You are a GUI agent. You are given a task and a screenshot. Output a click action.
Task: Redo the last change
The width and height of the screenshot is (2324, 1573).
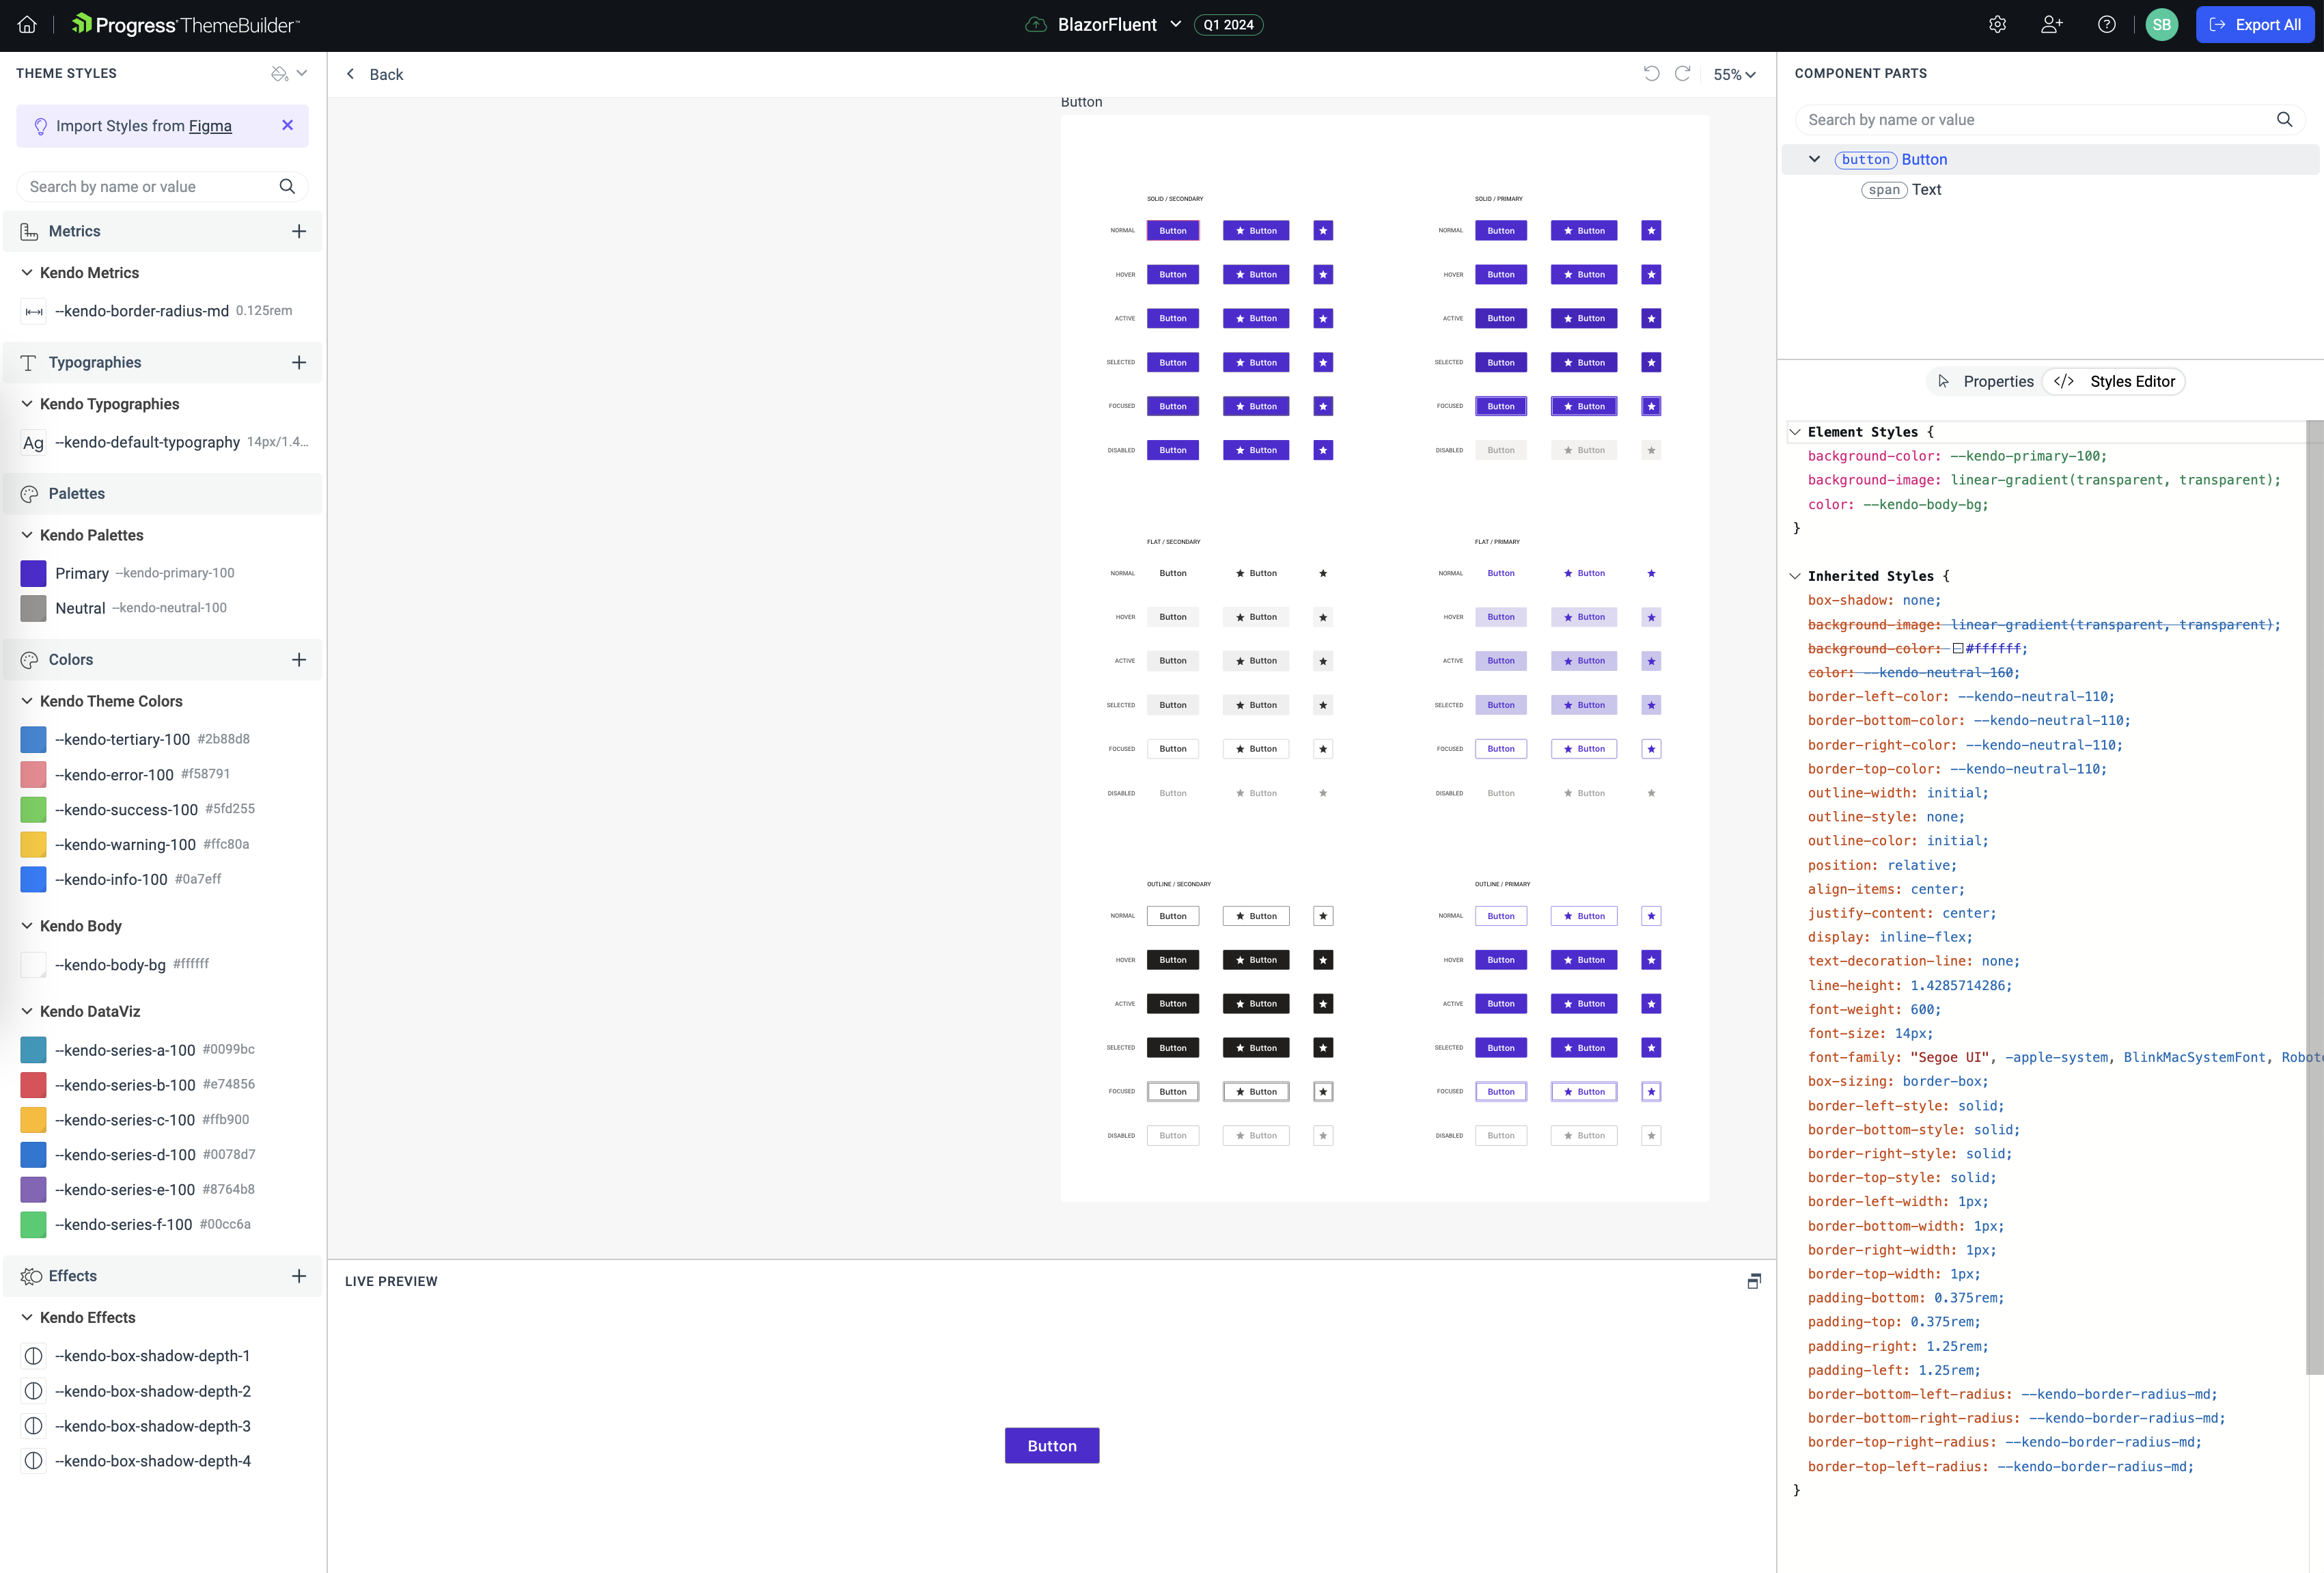pos(1683,74)
